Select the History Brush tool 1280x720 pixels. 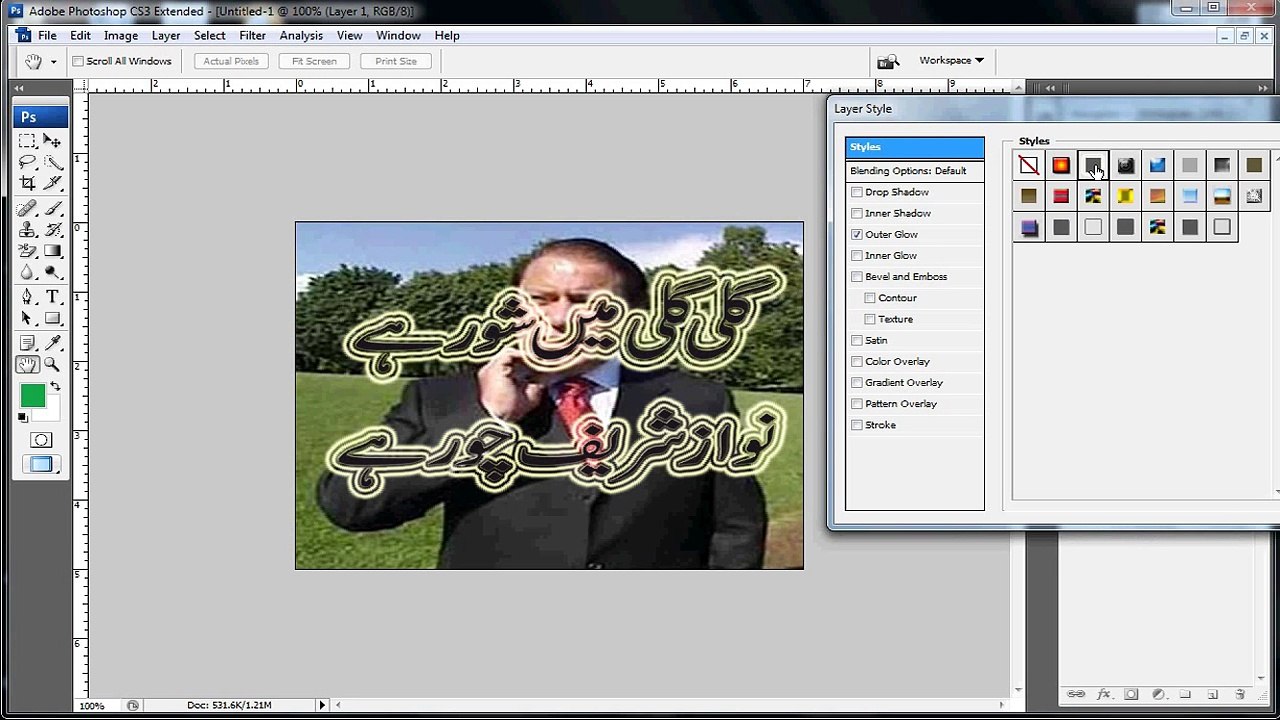(x=53, y=229)
